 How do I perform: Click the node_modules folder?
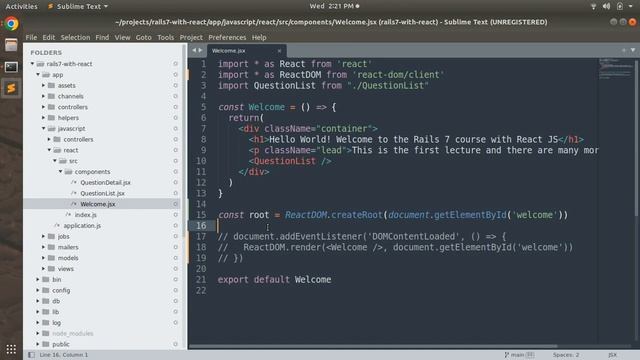point(73,333)
